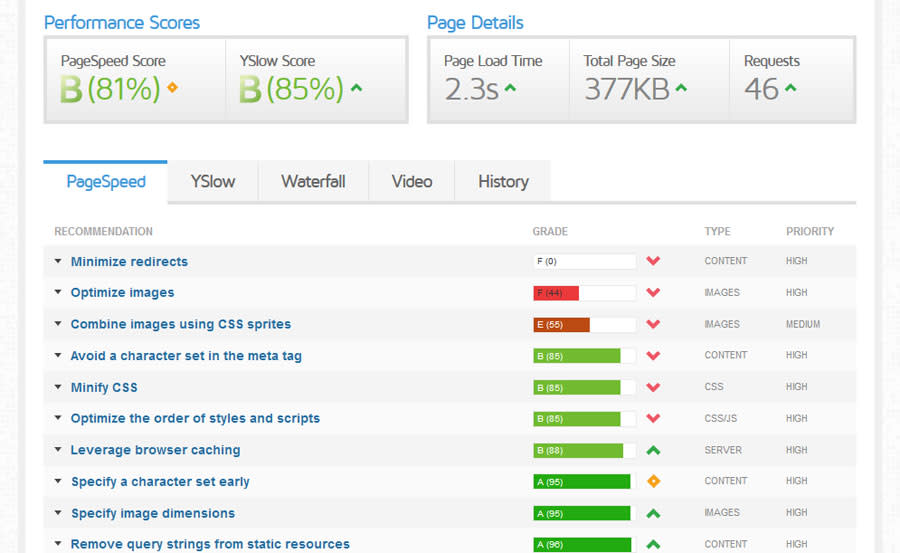Image resolution: width=900 pixels, height=553 pixels.
Task: Click the B (88) grade bar
Action: (x=584, y=450)
